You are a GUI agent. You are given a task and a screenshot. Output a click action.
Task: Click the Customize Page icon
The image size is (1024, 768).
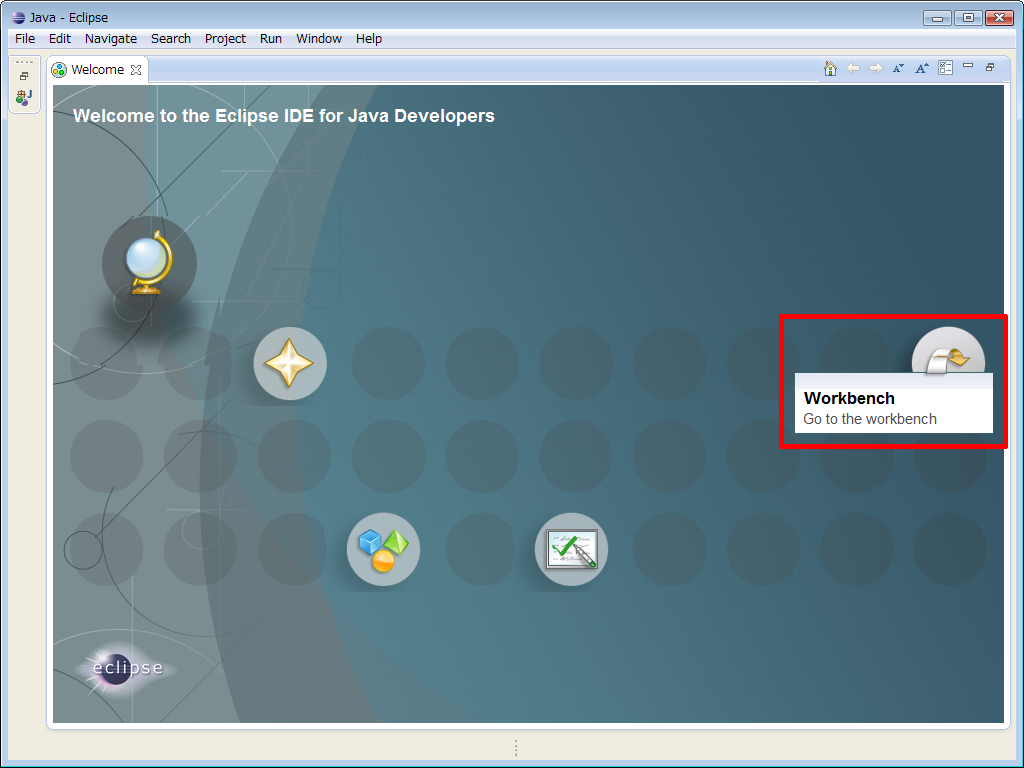click(945, 67)
